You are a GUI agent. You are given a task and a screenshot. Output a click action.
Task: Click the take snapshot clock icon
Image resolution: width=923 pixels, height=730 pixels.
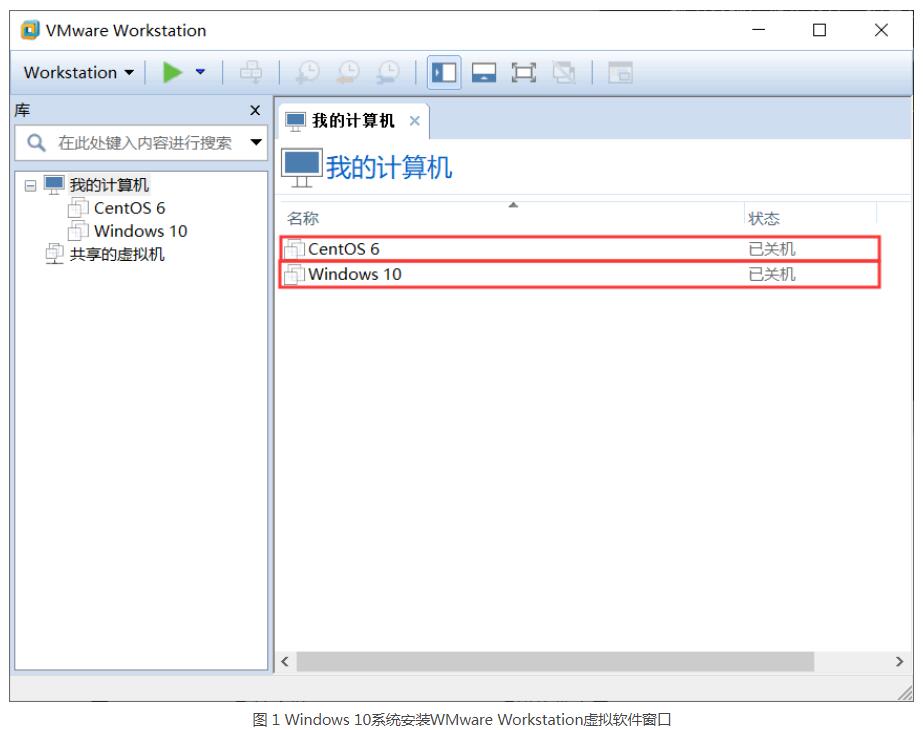pos(309,72)
